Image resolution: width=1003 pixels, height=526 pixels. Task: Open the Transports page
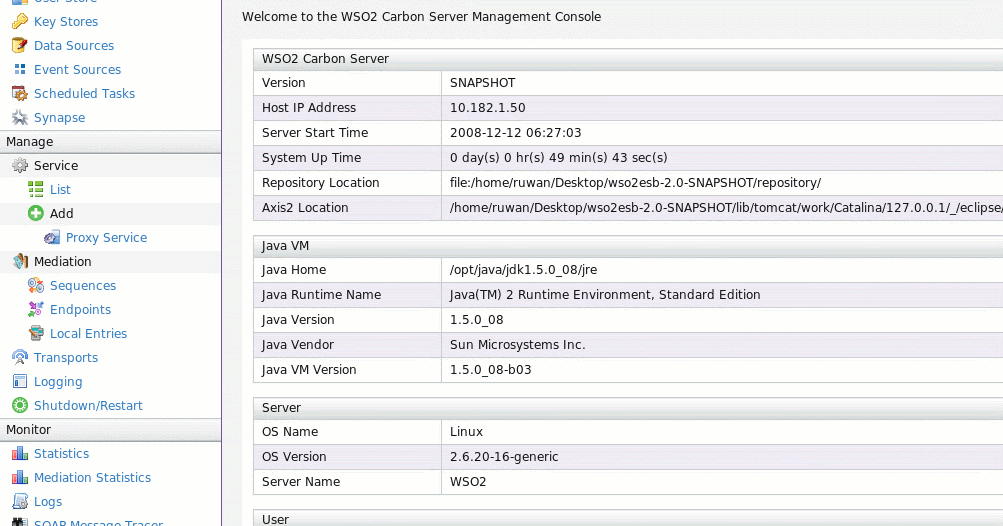[66, 358]
